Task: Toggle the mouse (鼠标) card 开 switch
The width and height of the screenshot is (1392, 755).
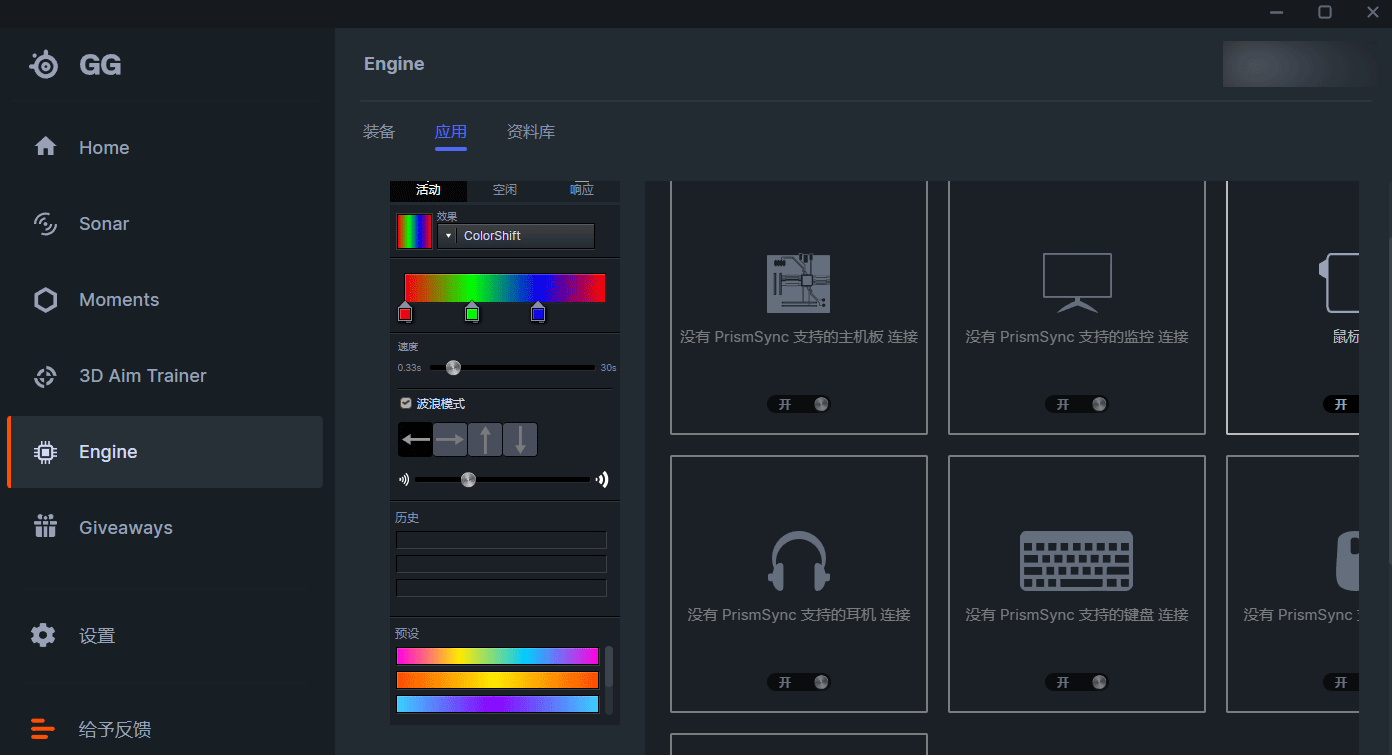Action: (x=1341, y=404)
